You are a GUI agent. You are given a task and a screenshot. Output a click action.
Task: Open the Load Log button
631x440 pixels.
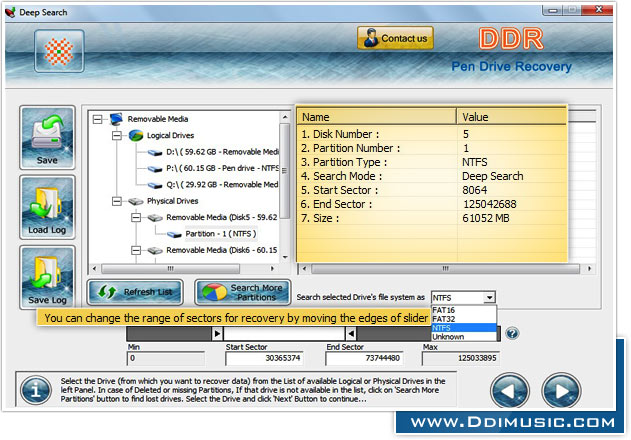click(47, 207)
